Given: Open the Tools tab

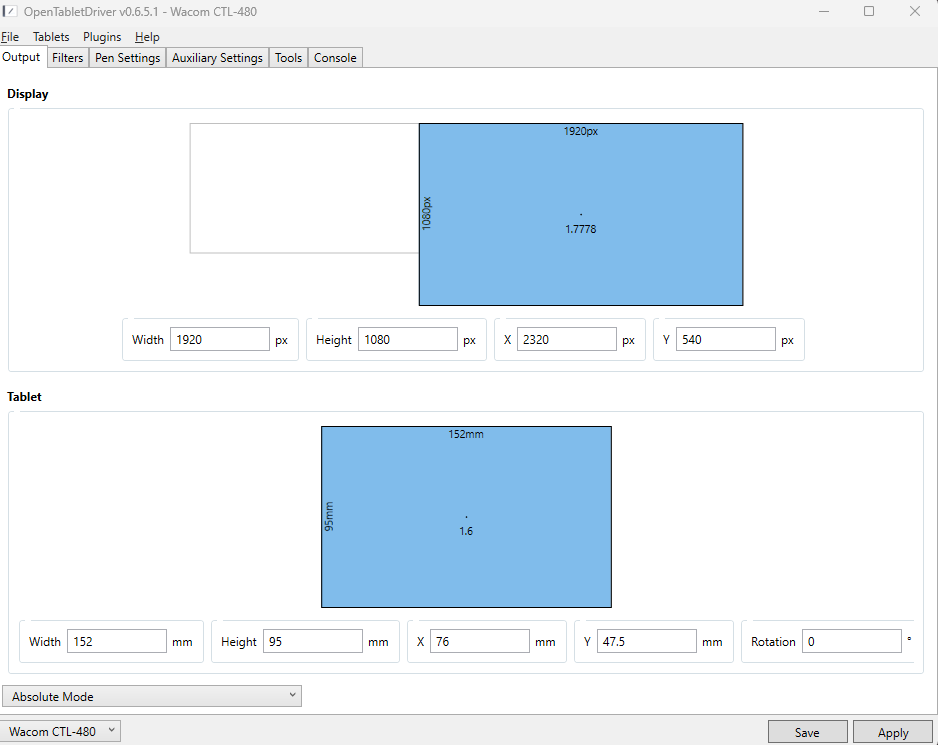Looking at the screenshot, I should pos(288,58).
